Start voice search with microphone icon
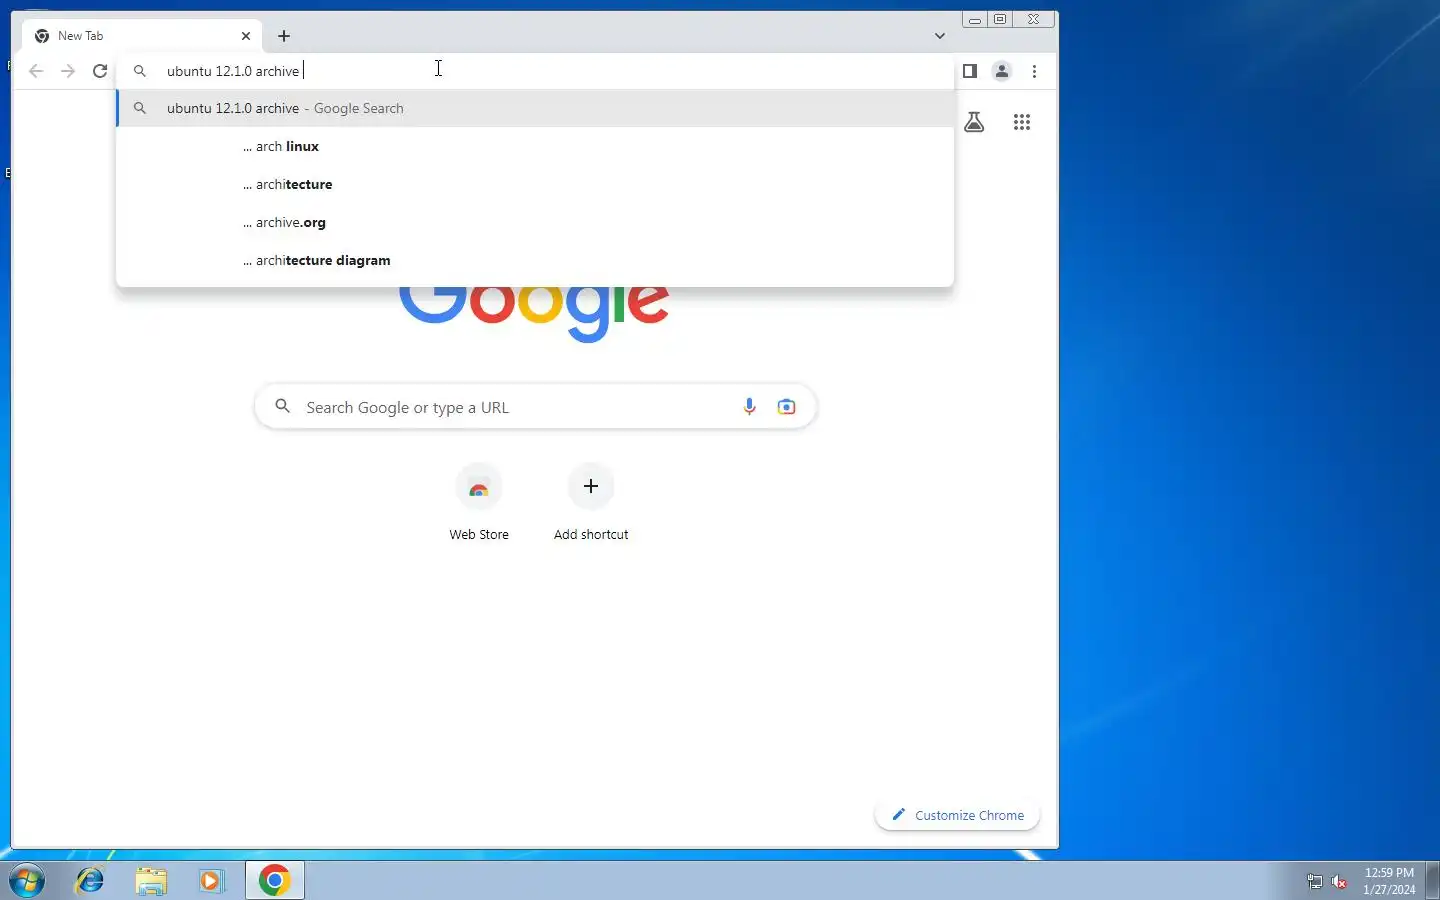 749,407
